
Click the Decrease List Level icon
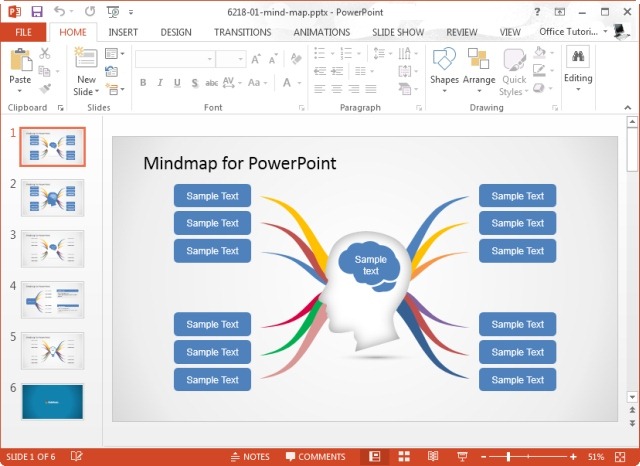[320, 71]
